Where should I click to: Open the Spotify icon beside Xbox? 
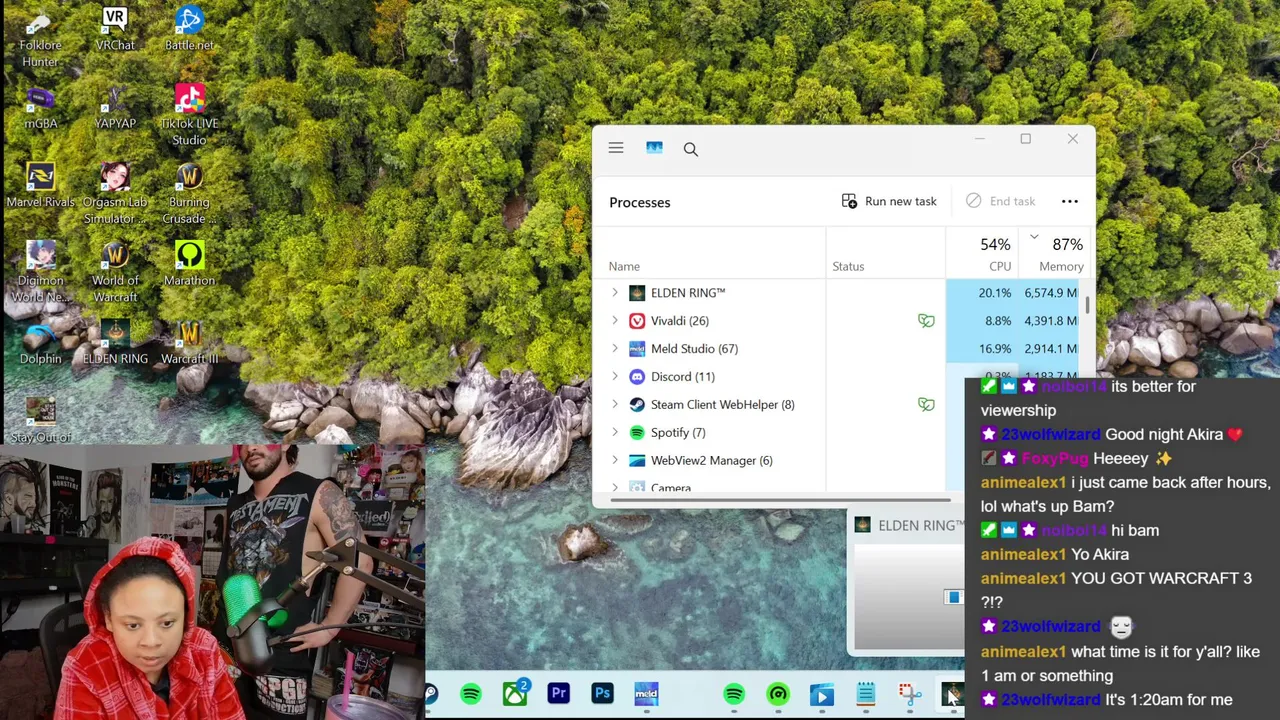tap(471, 694)
